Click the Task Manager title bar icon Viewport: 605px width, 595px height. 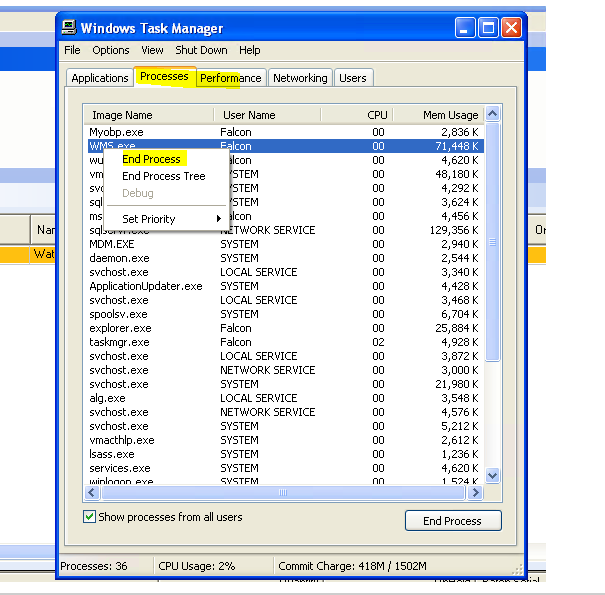[69, 27]
